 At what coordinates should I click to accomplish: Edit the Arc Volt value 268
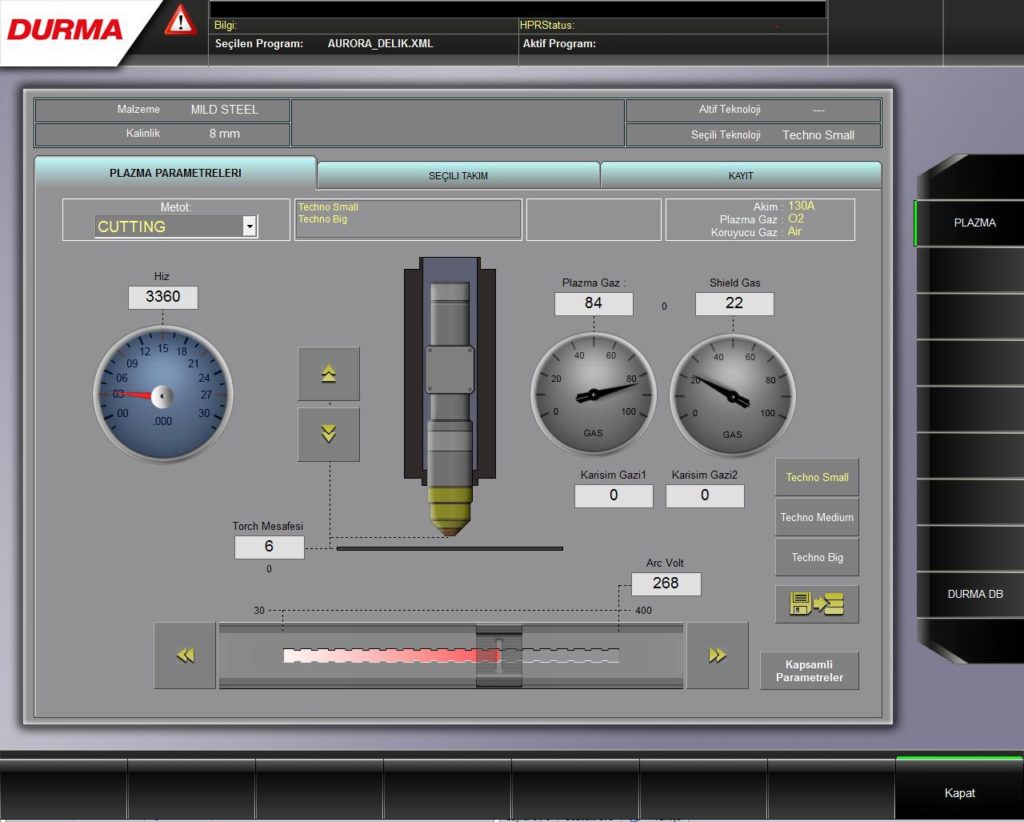point(665,584)
